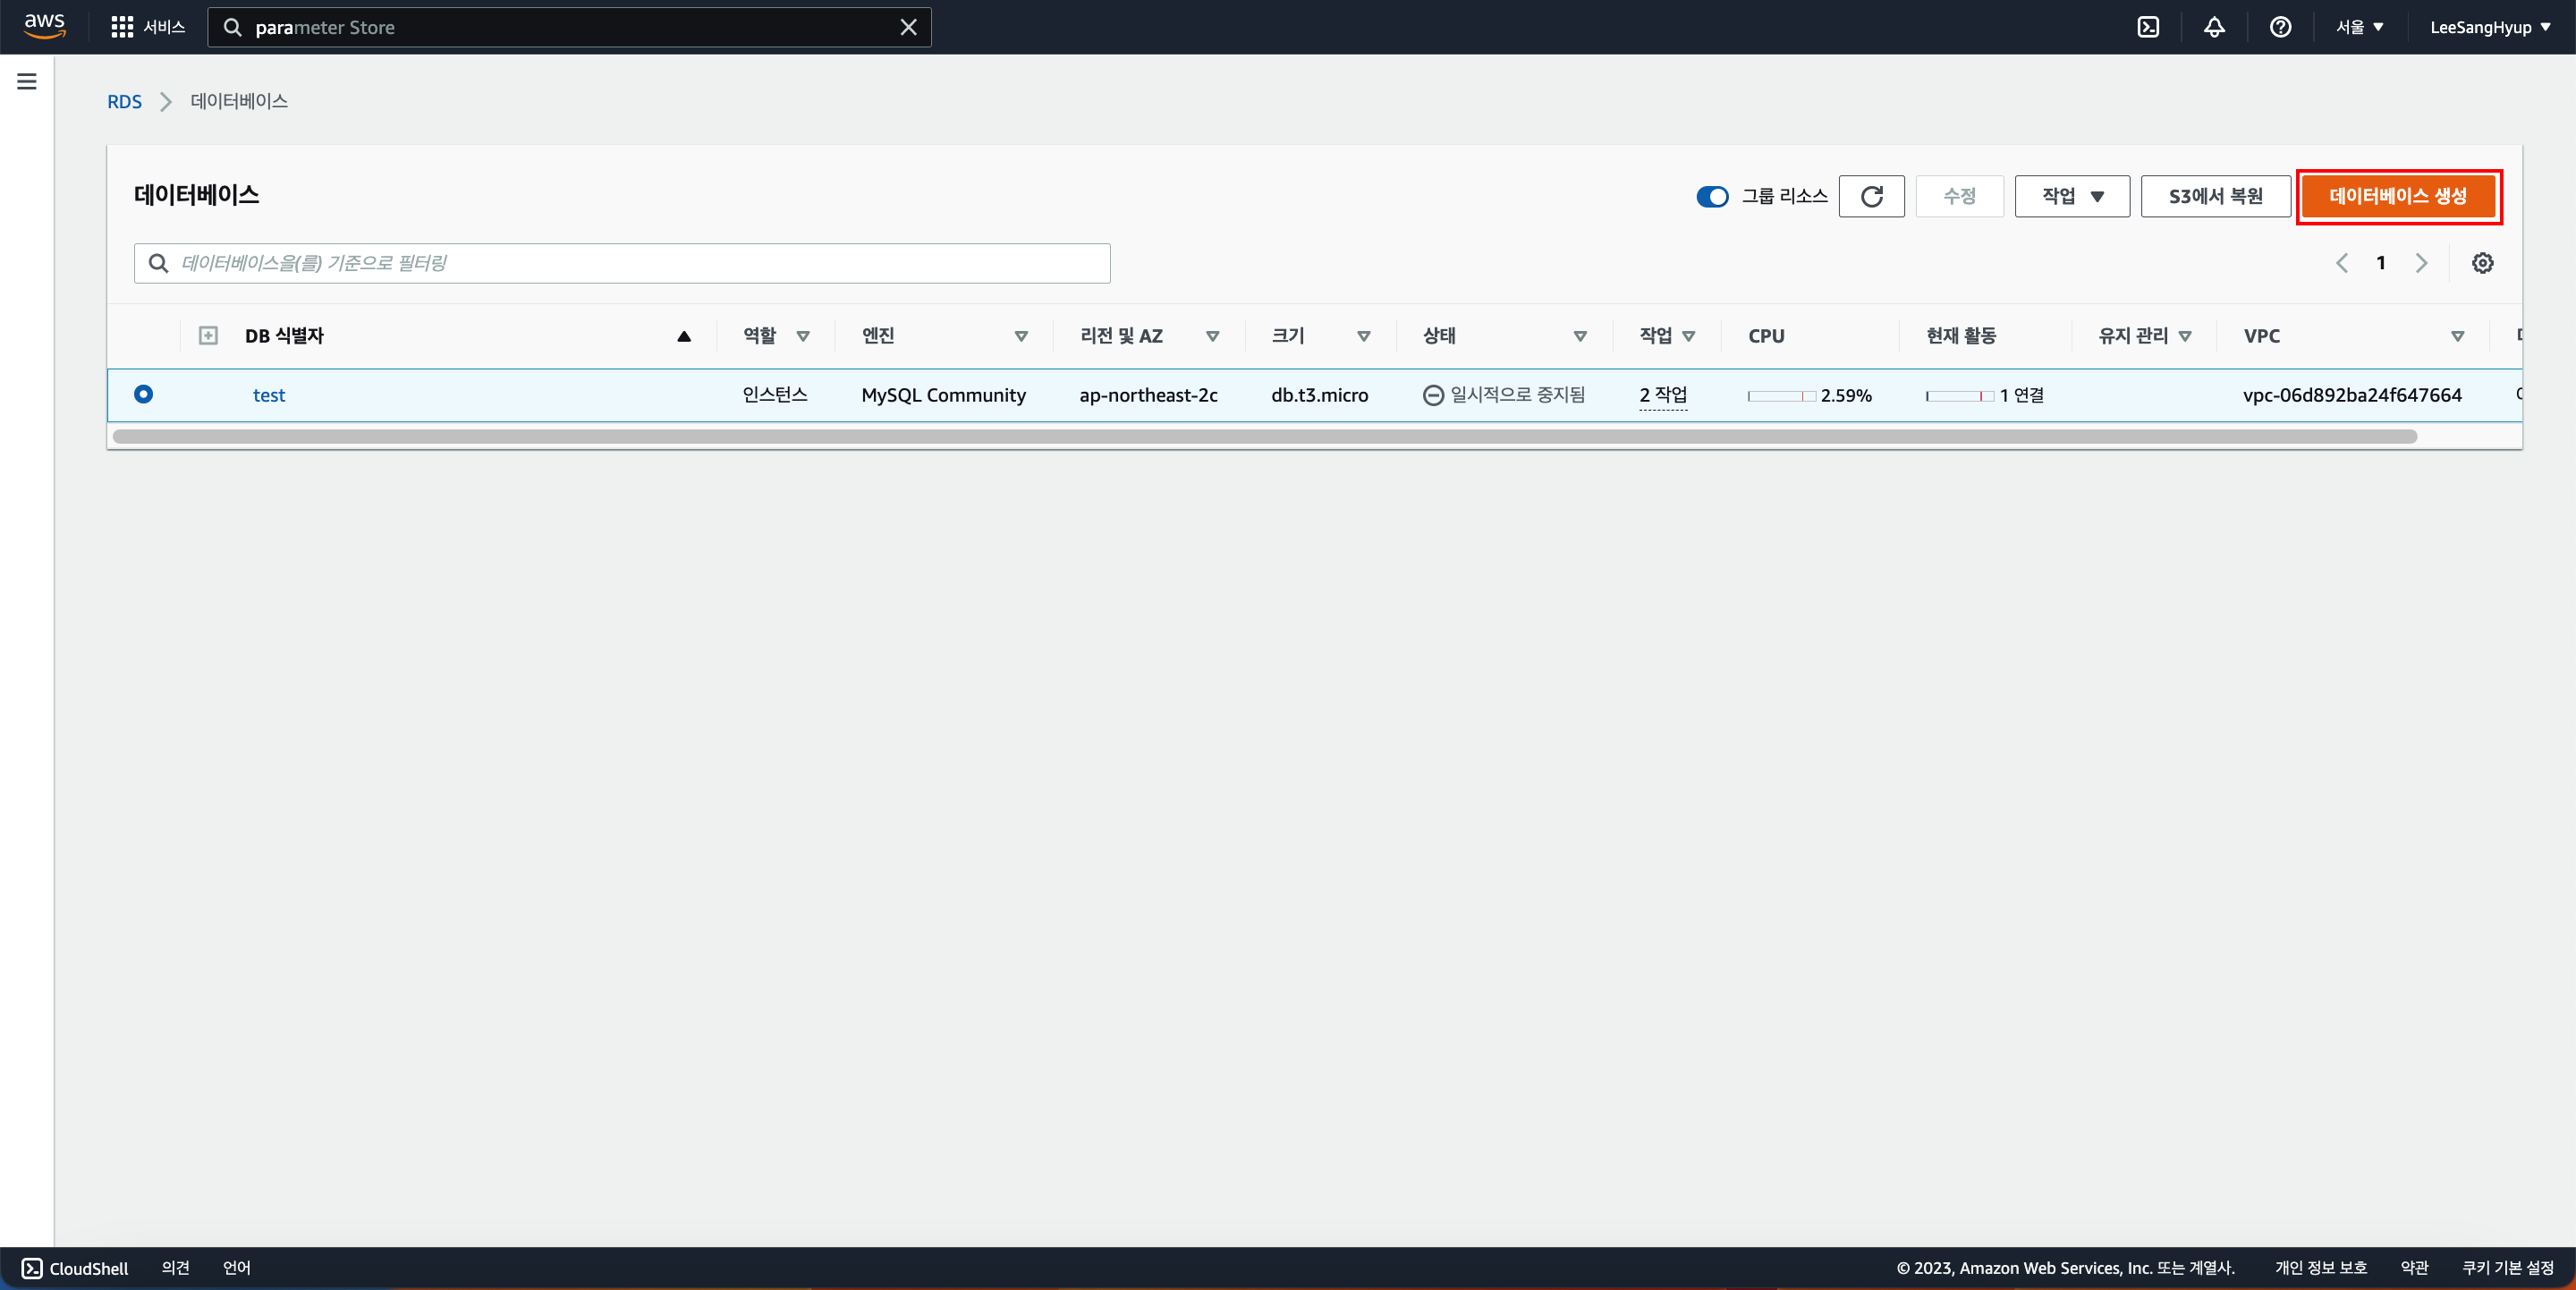
Task: Open the CloudShell icon in top bar
Action: click(x=2148, y=27)
